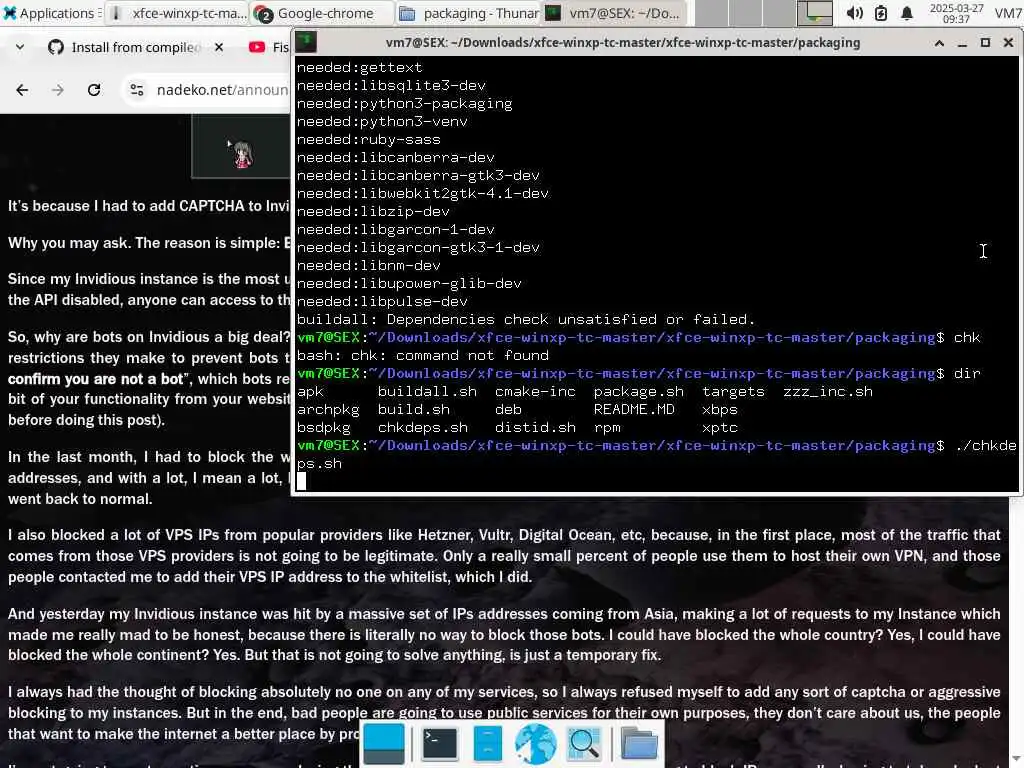1024x768 pixels.
Task: Maximize the terminal window
Action: [x=985, y=43]
